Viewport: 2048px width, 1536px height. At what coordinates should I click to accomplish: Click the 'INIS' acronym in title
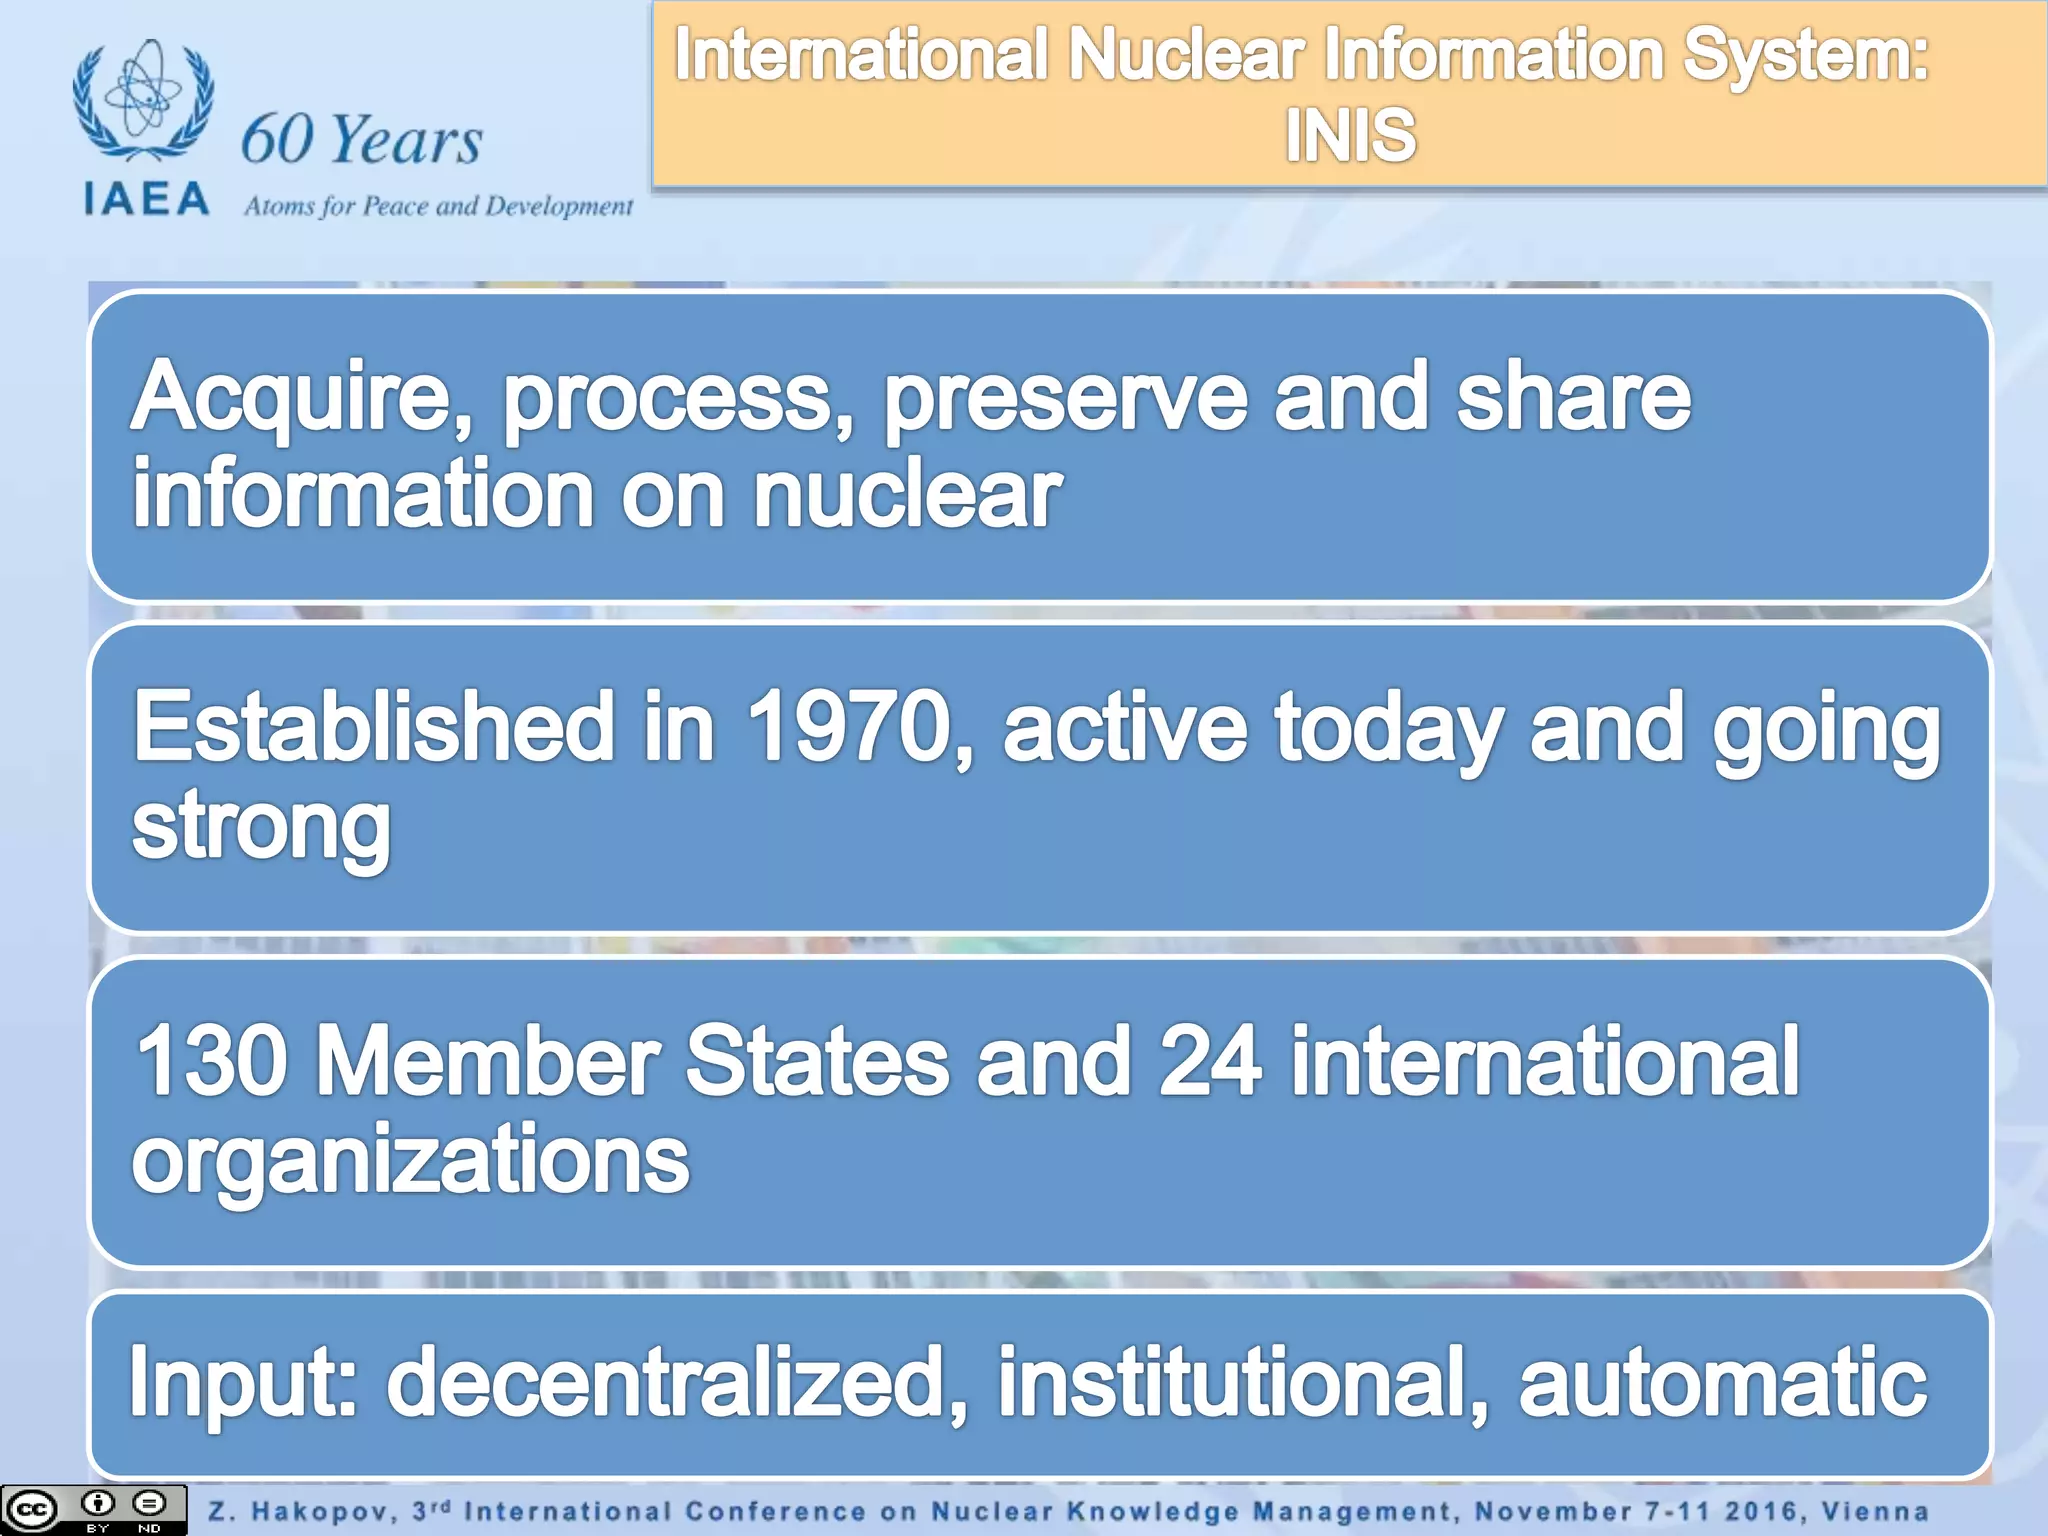[x=1349, y=135]
